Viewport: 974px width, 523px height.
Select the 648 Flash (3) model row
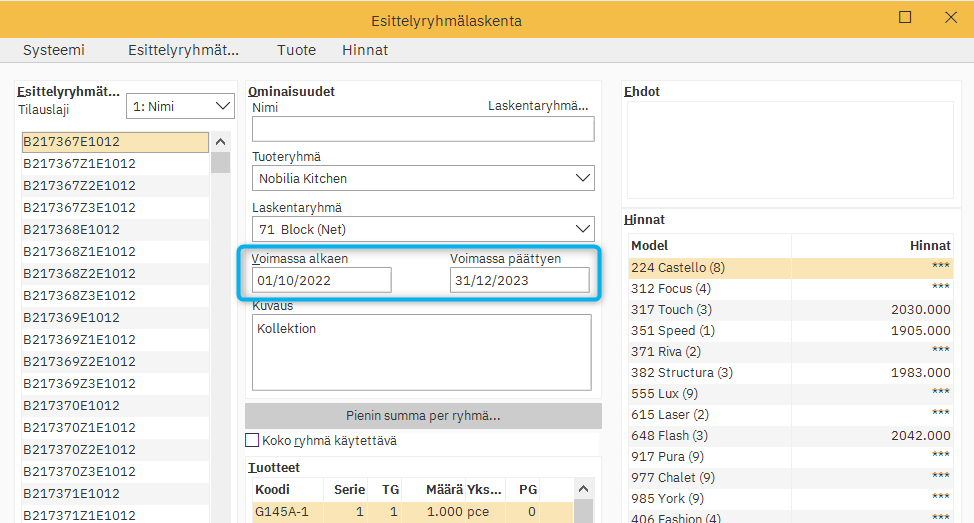790,436
